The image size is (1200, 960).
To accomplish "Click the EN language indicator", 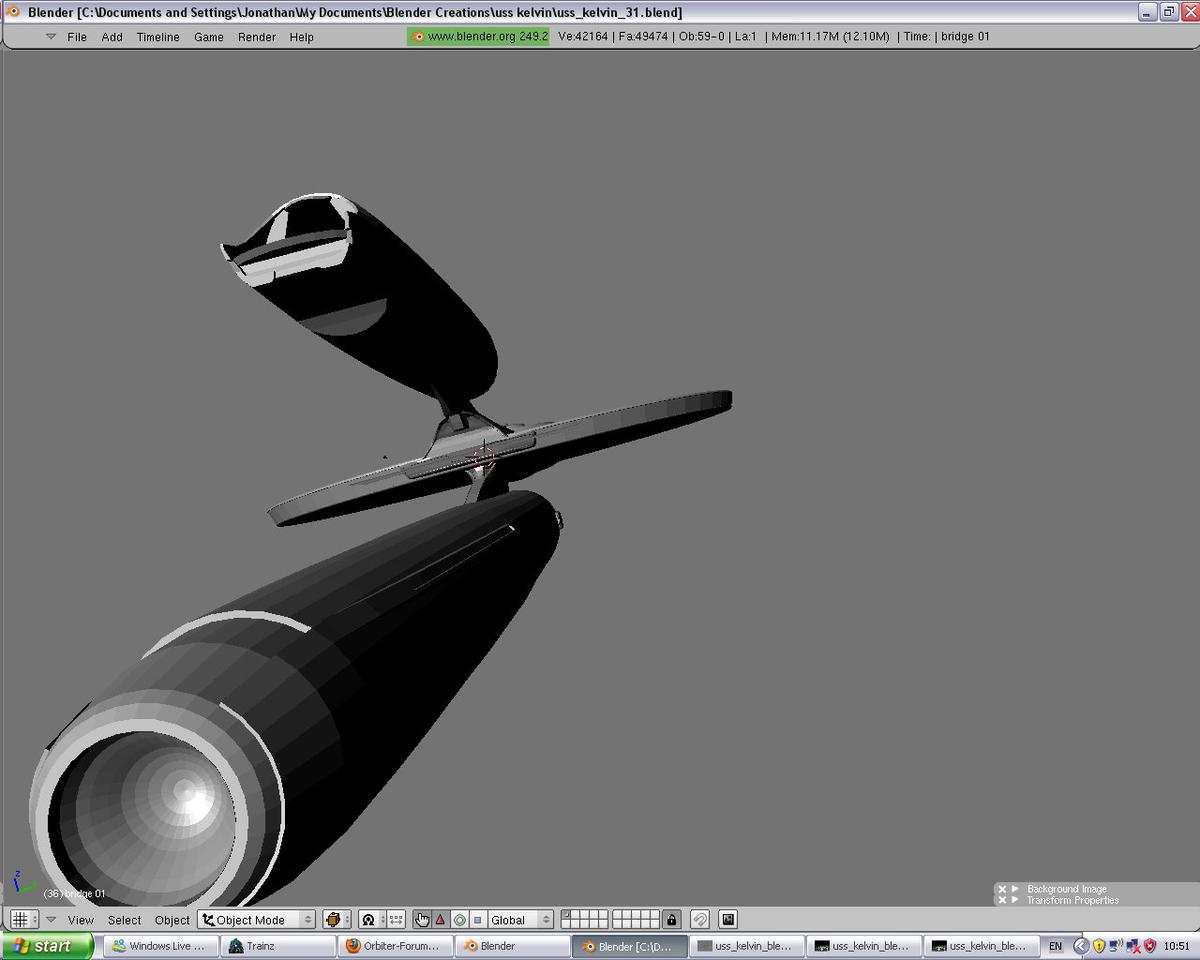I will click(1055, 945).
